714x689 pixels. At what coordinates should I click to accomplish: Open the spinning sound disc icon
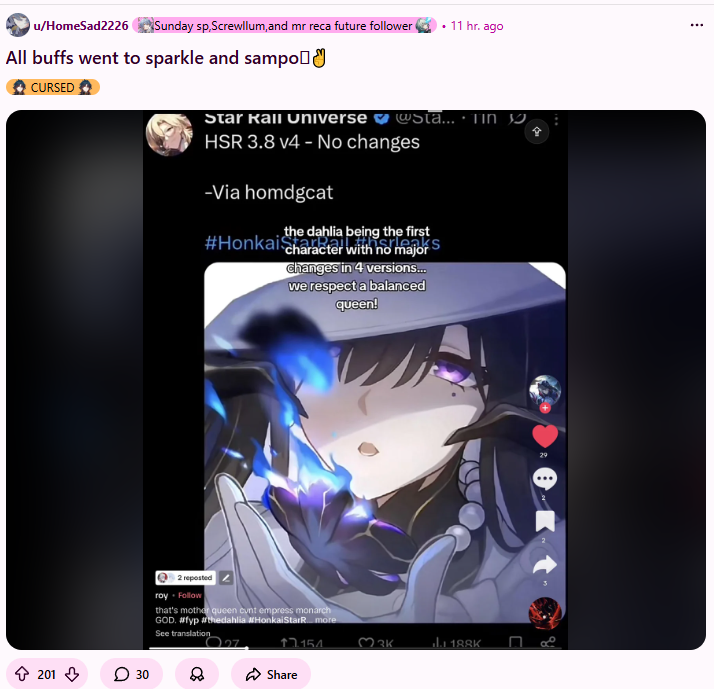[x=545, y=613]
